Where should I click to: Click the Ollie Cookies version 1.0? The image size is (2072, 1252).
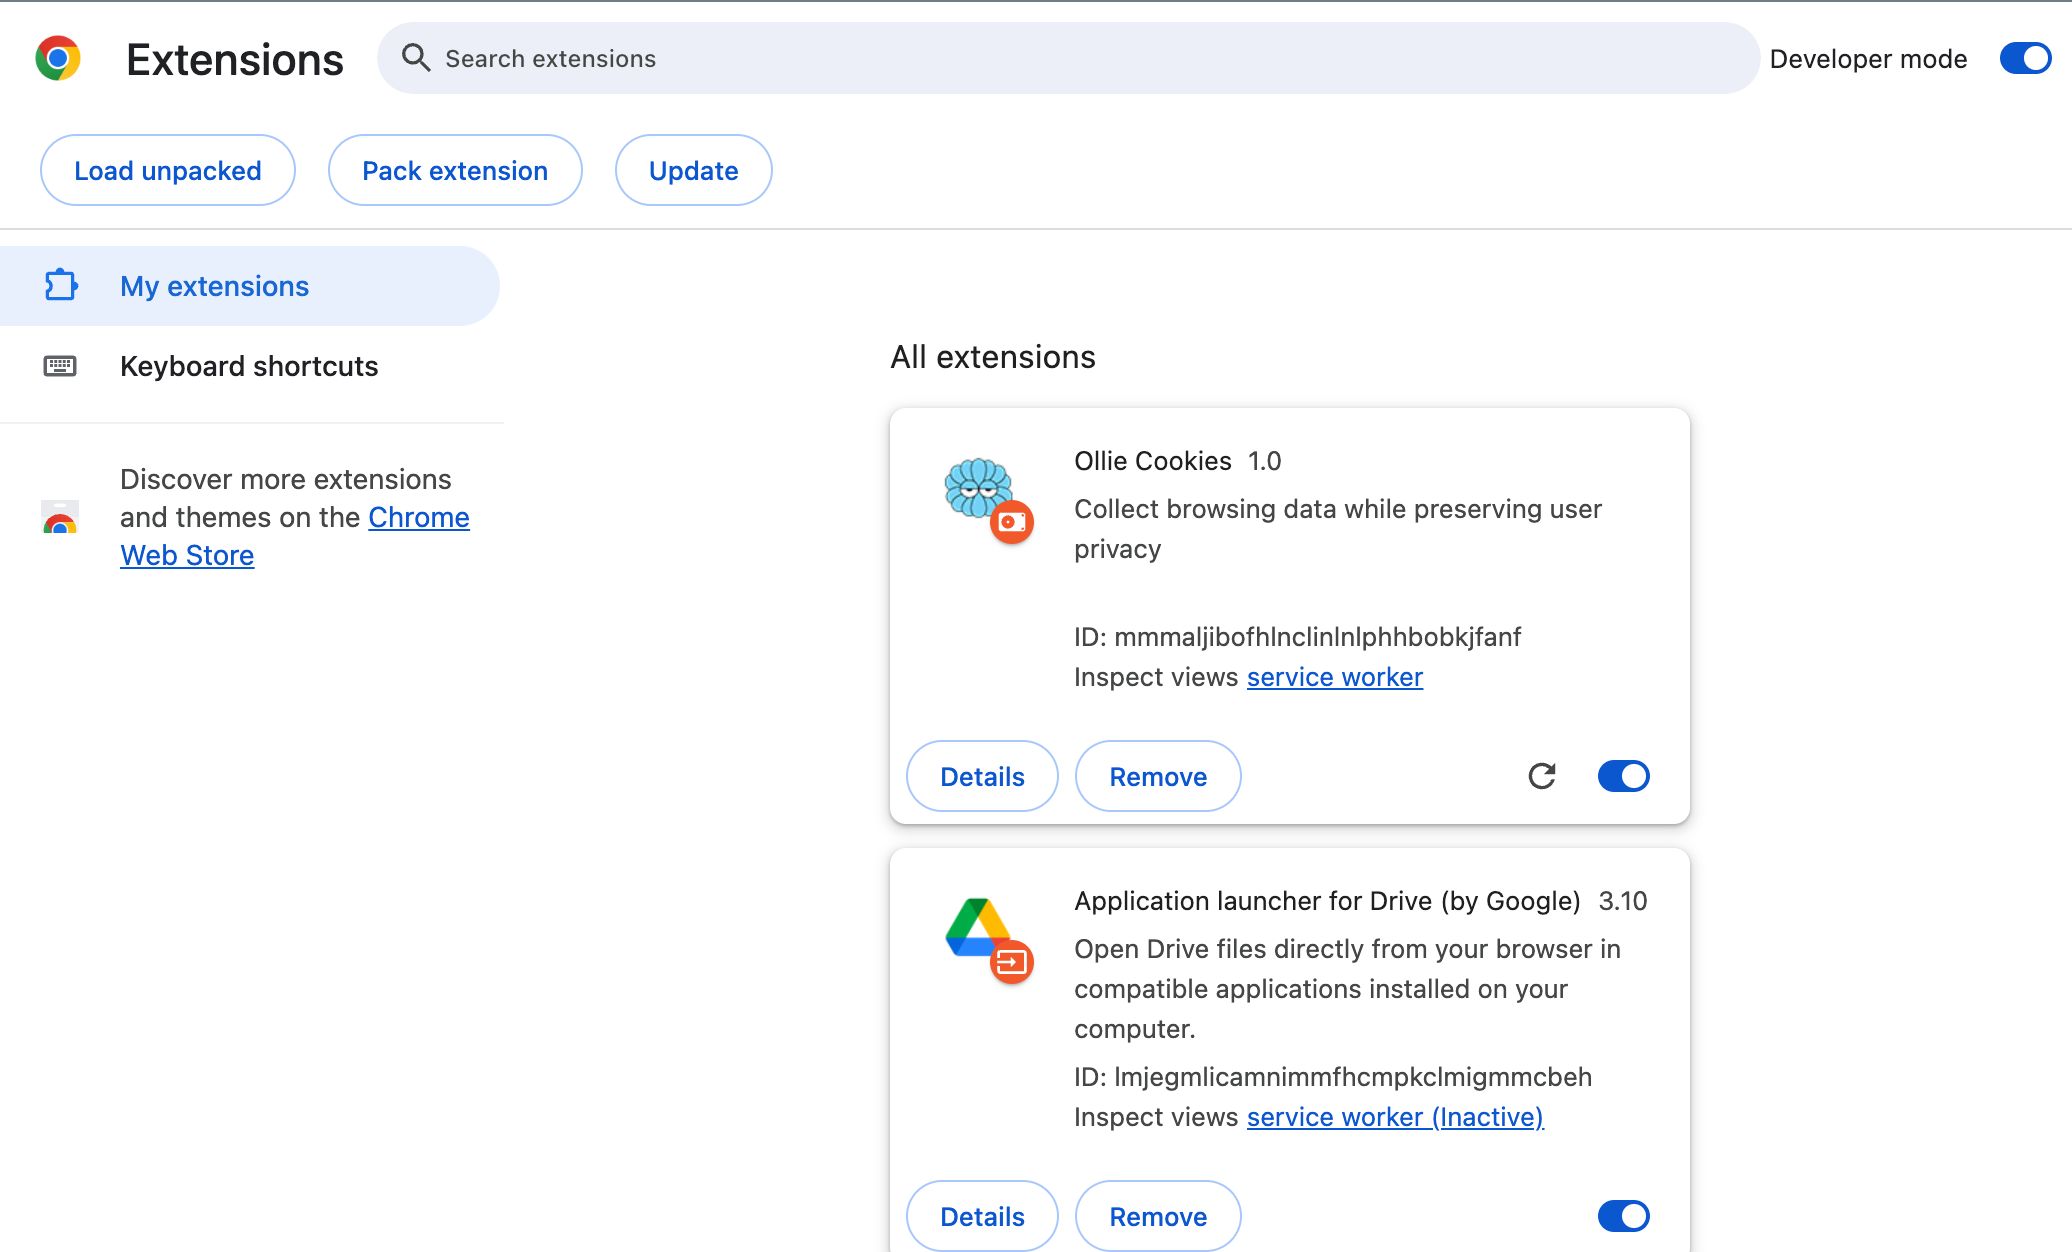1264,461
